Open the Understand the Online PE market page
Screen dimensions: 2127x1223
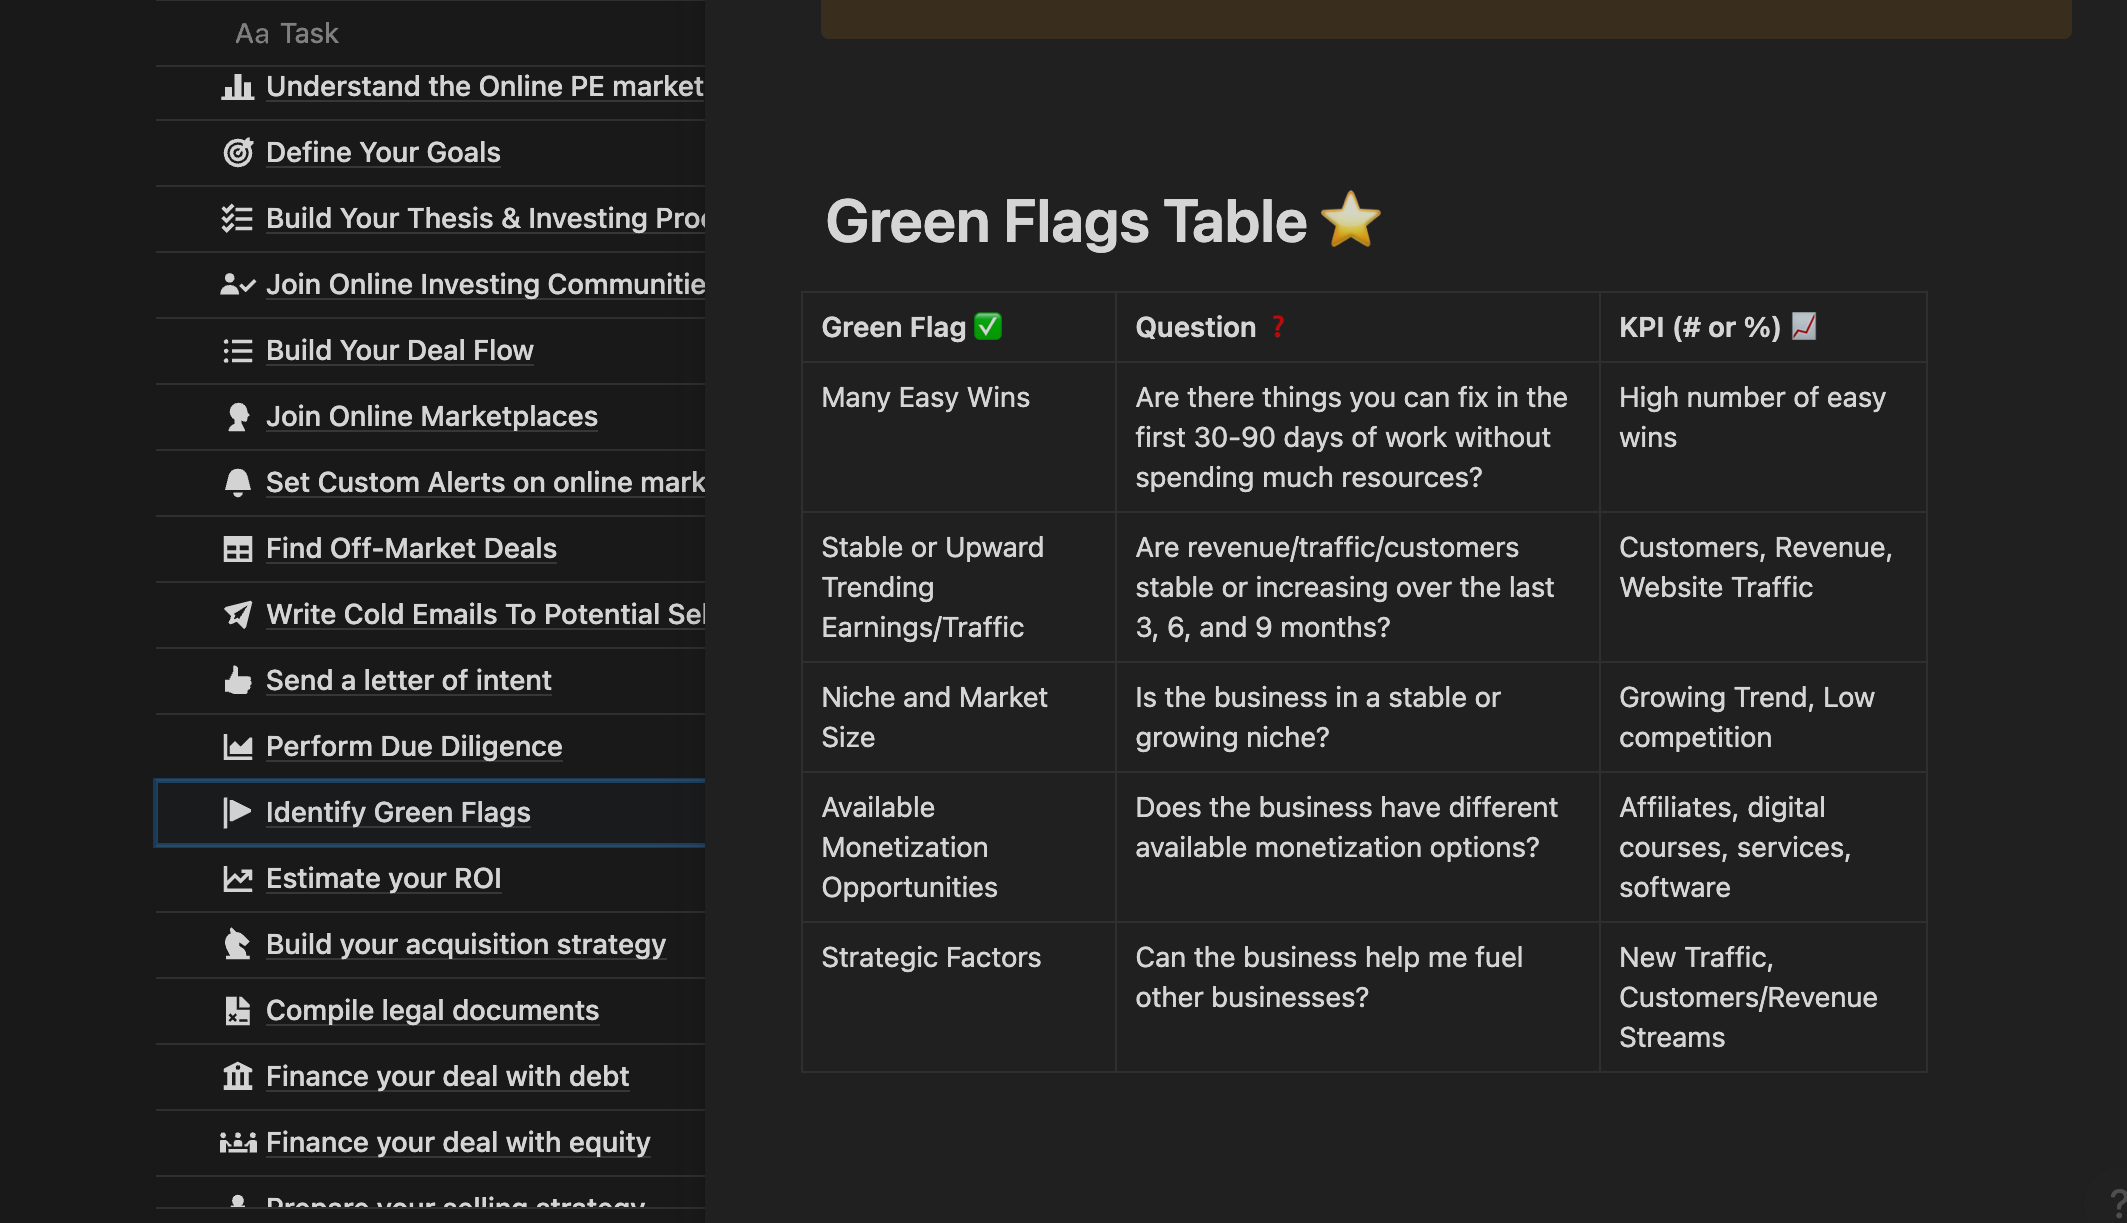click(485, 87)
